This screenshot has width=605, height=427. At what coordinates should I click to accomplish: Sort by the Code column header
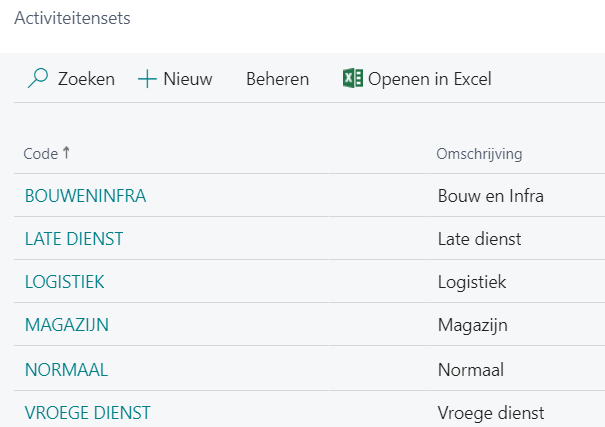click(41, 154)
